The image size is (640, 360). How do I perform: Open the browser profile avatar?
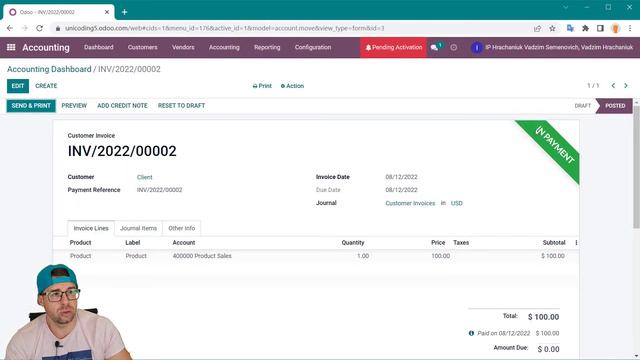pos(615,28)
